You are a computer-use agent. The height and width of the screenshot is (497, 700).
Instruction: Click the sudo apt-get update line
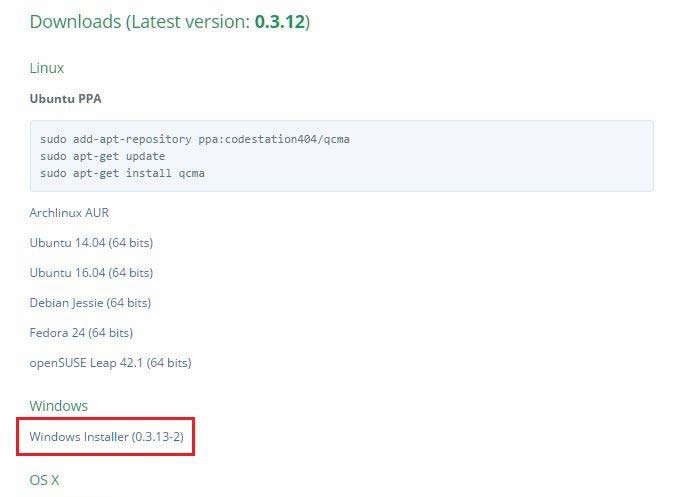pyautogui.click(x=103, y=156)
